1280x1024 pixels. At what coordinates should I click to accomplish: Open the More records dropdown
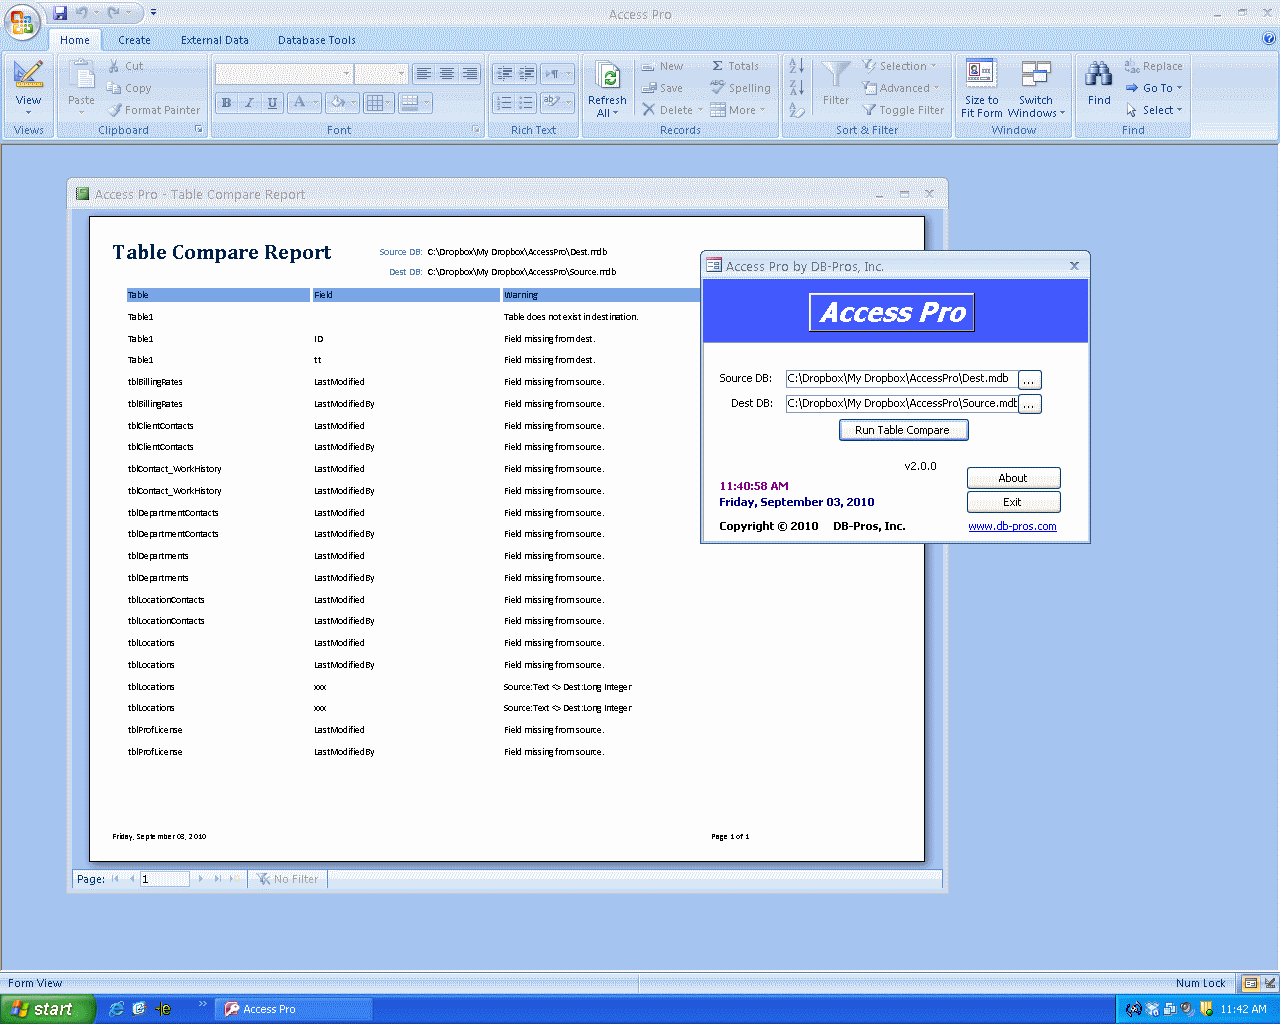pyautogui.click(x=738, y=110)
